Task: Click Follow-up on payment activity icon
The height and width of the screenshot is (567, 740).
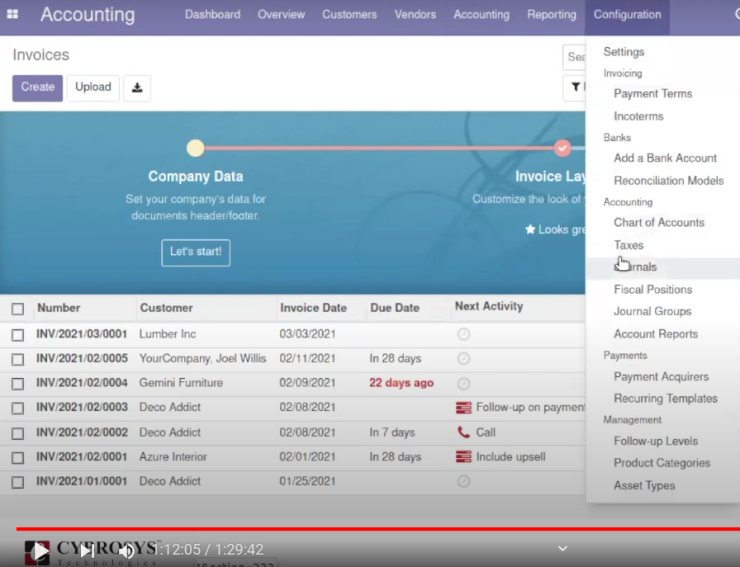Action: point(463,407)
